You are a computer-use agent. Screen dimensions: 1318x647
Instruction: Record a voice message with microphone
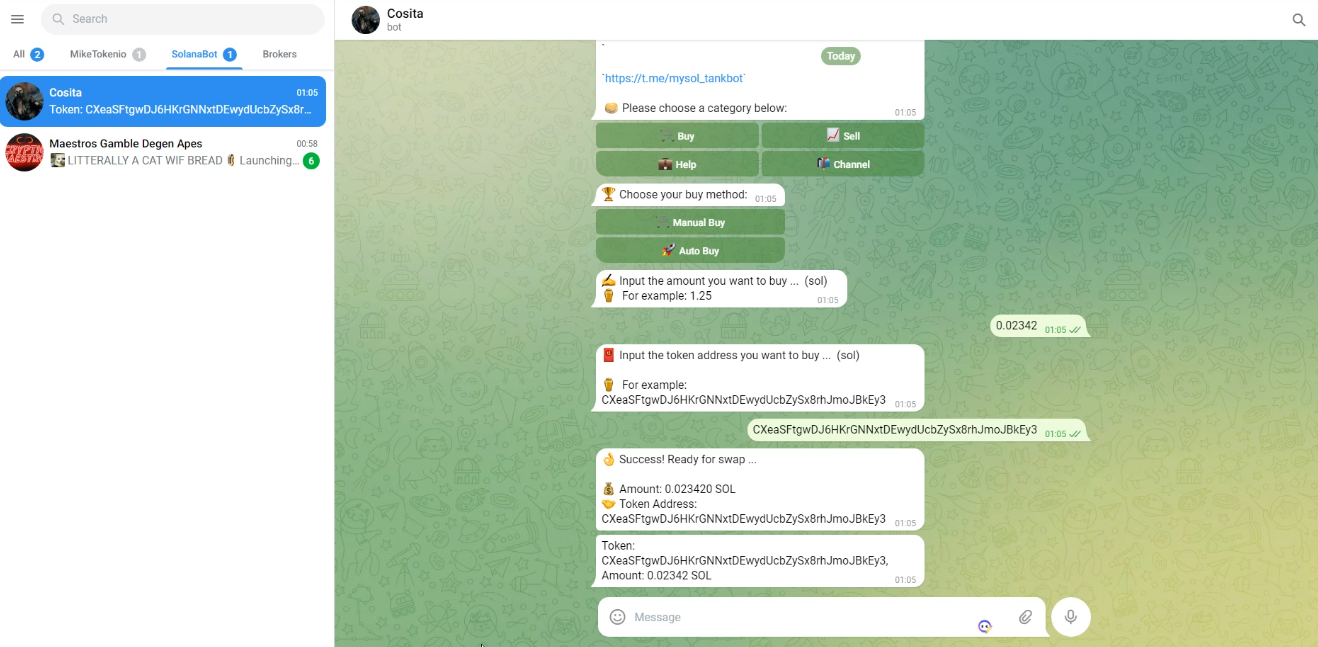coord(1071,617)
